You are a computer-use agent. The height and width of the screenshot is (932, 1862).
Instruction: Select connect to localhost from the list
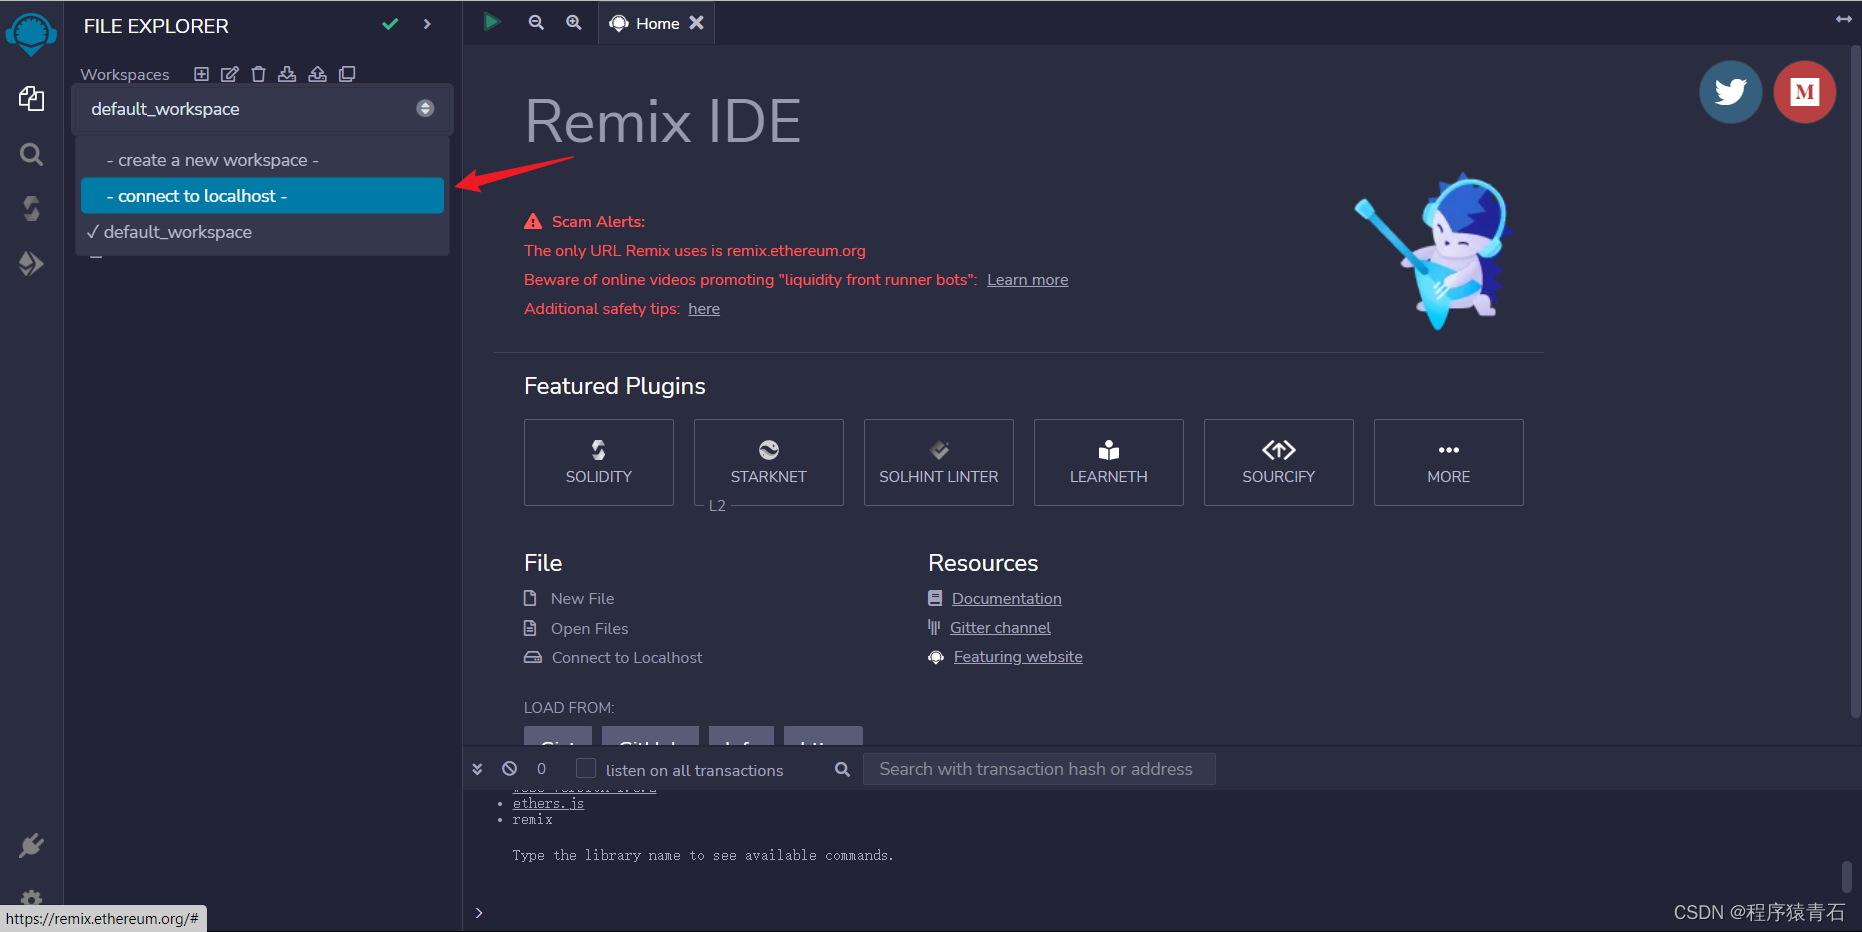262,195
